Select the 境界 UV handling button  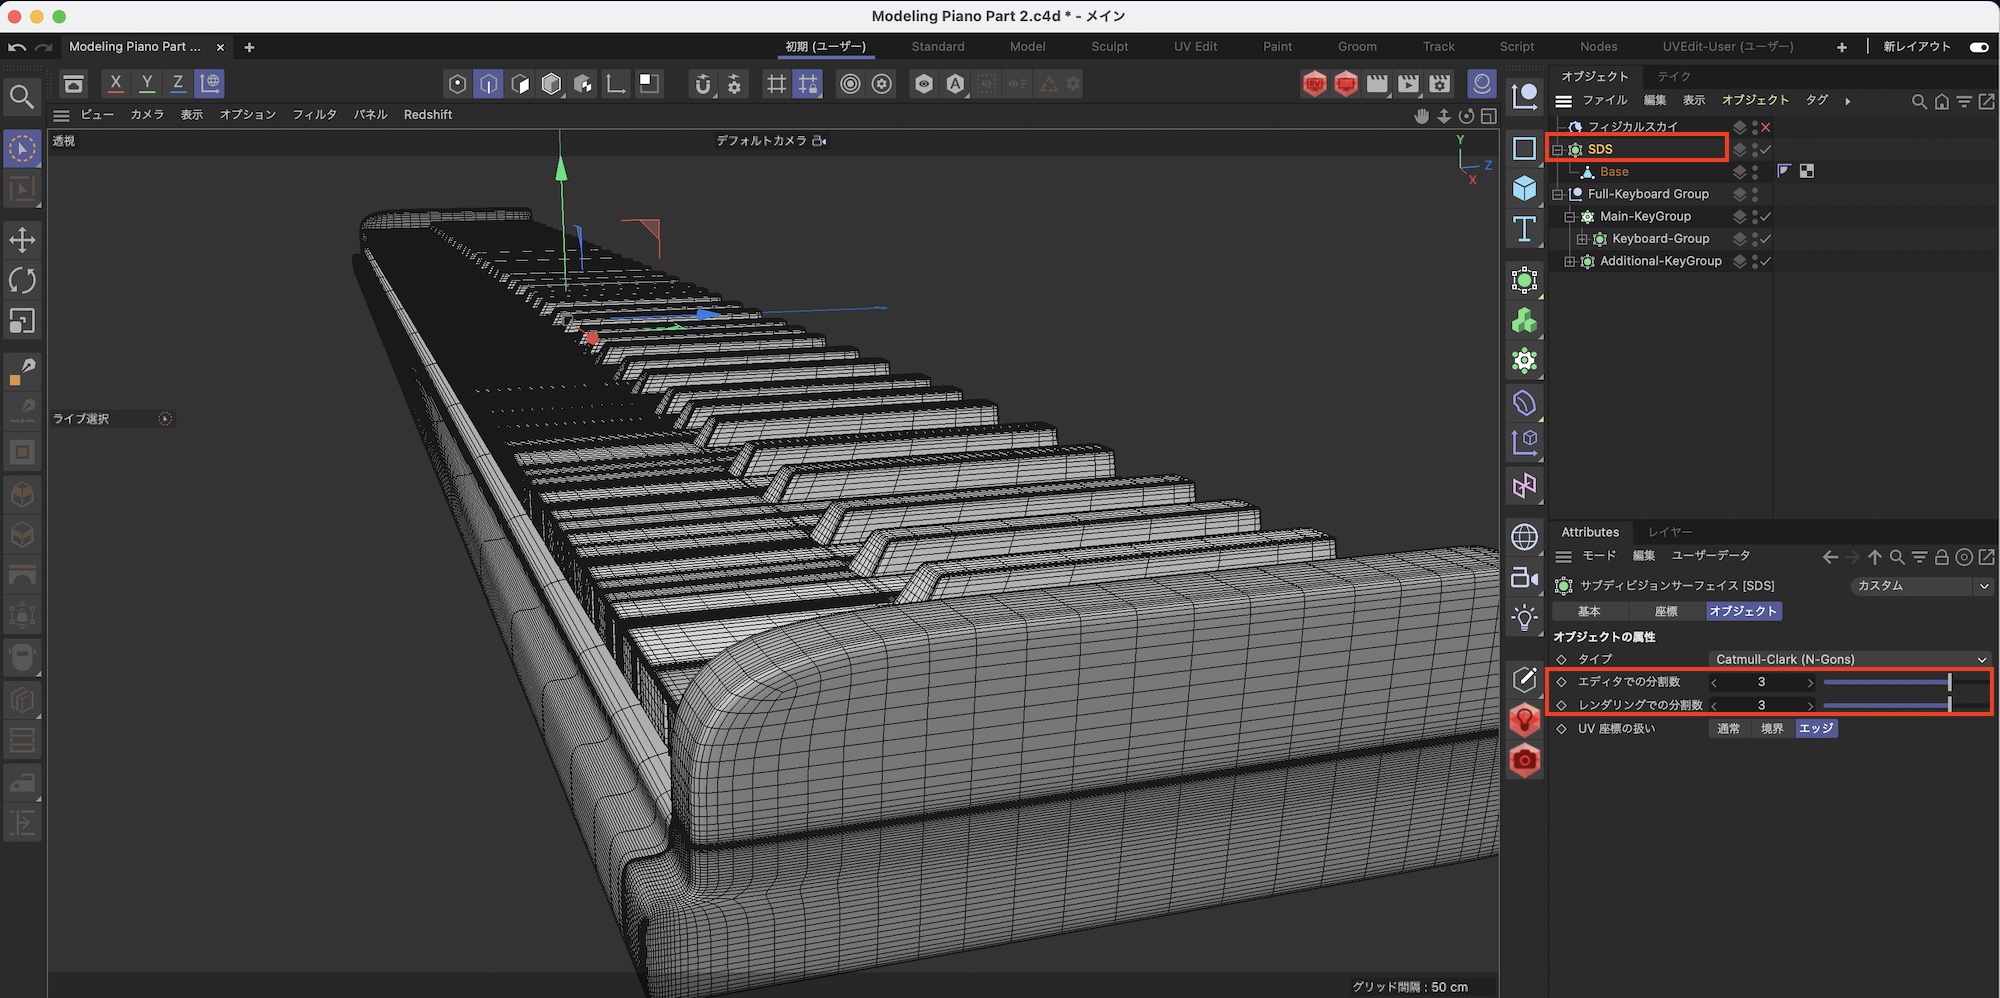tap(1772, 729)
